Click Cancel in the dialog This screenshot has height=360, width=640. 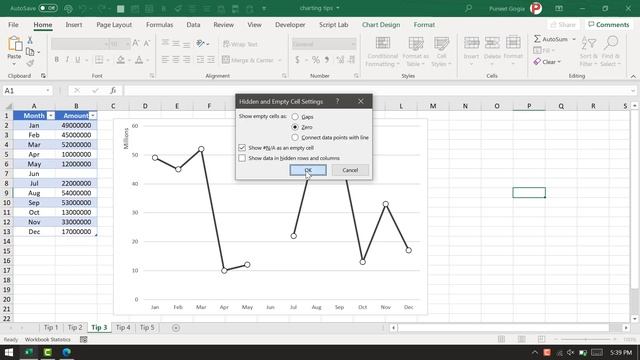click(350, 170)
